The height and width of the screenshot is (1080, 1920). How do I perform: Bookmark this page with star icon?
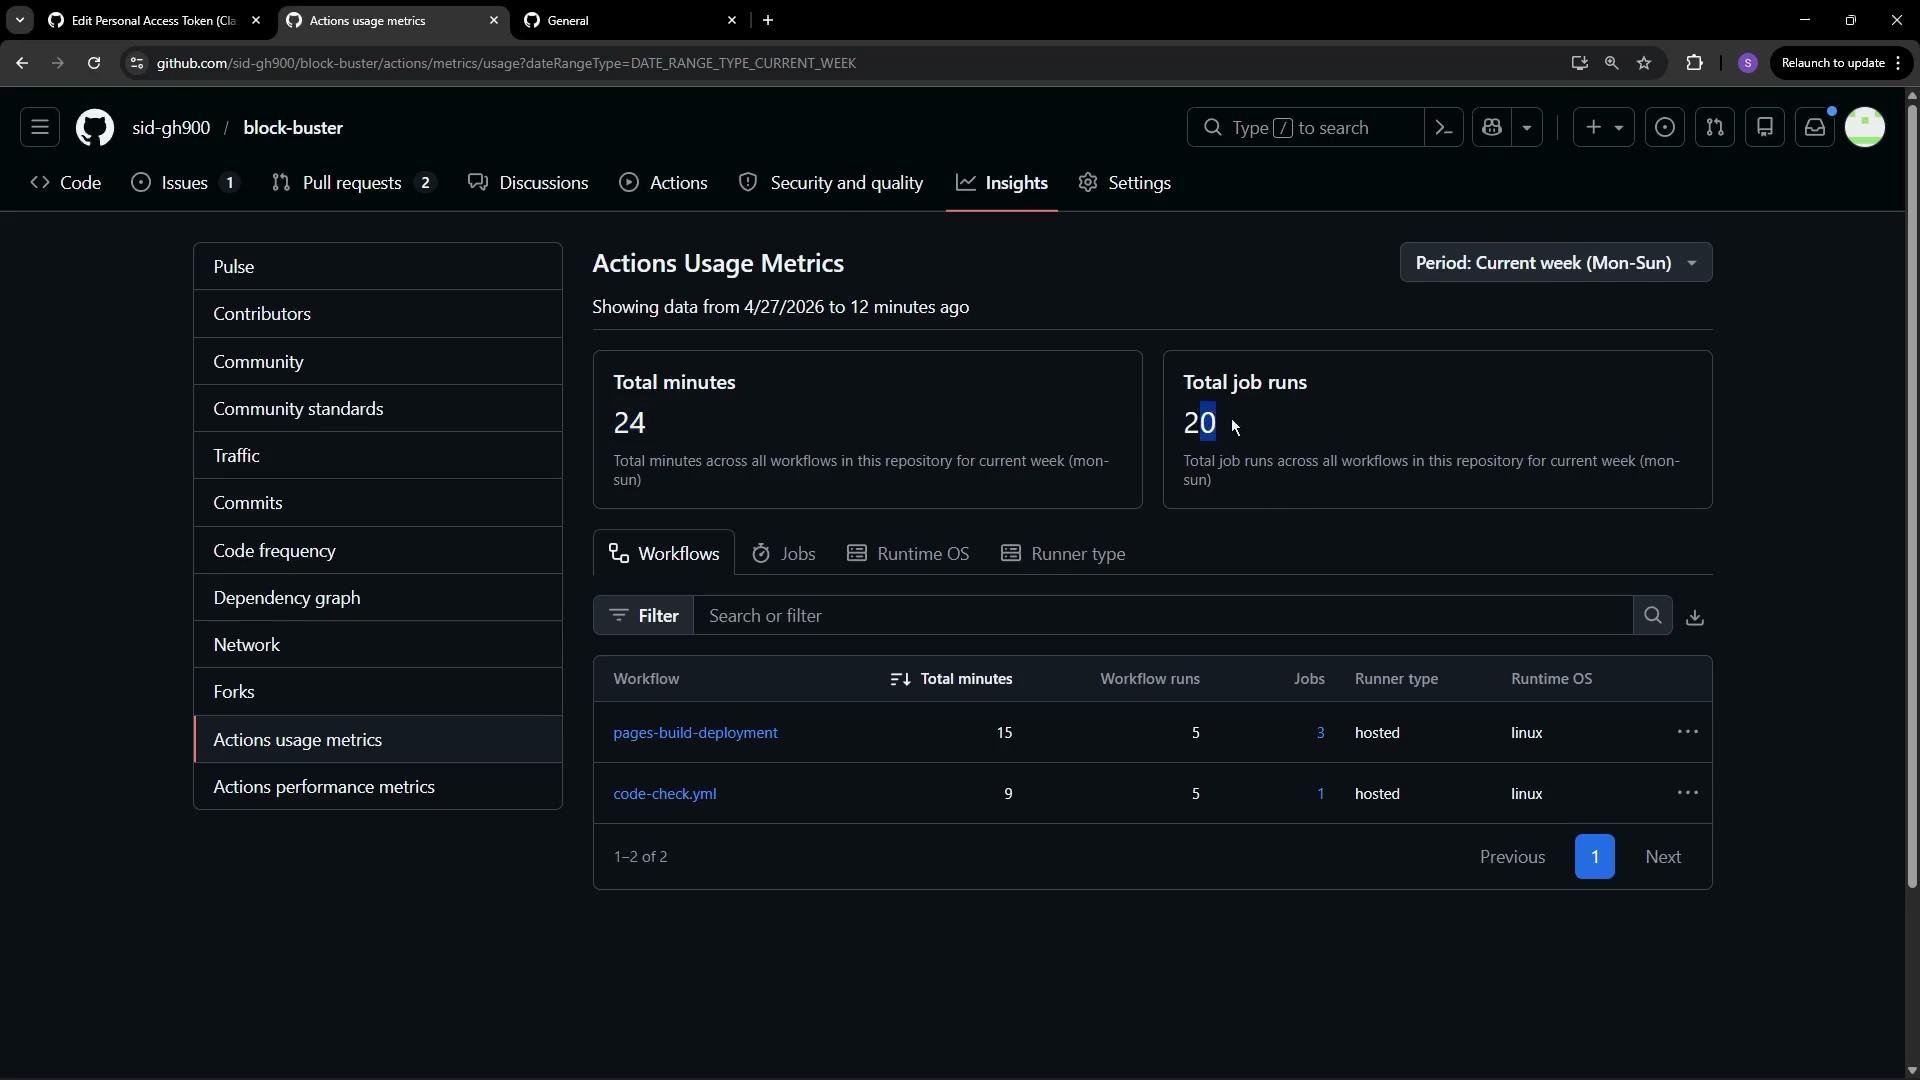[1644, 63]
